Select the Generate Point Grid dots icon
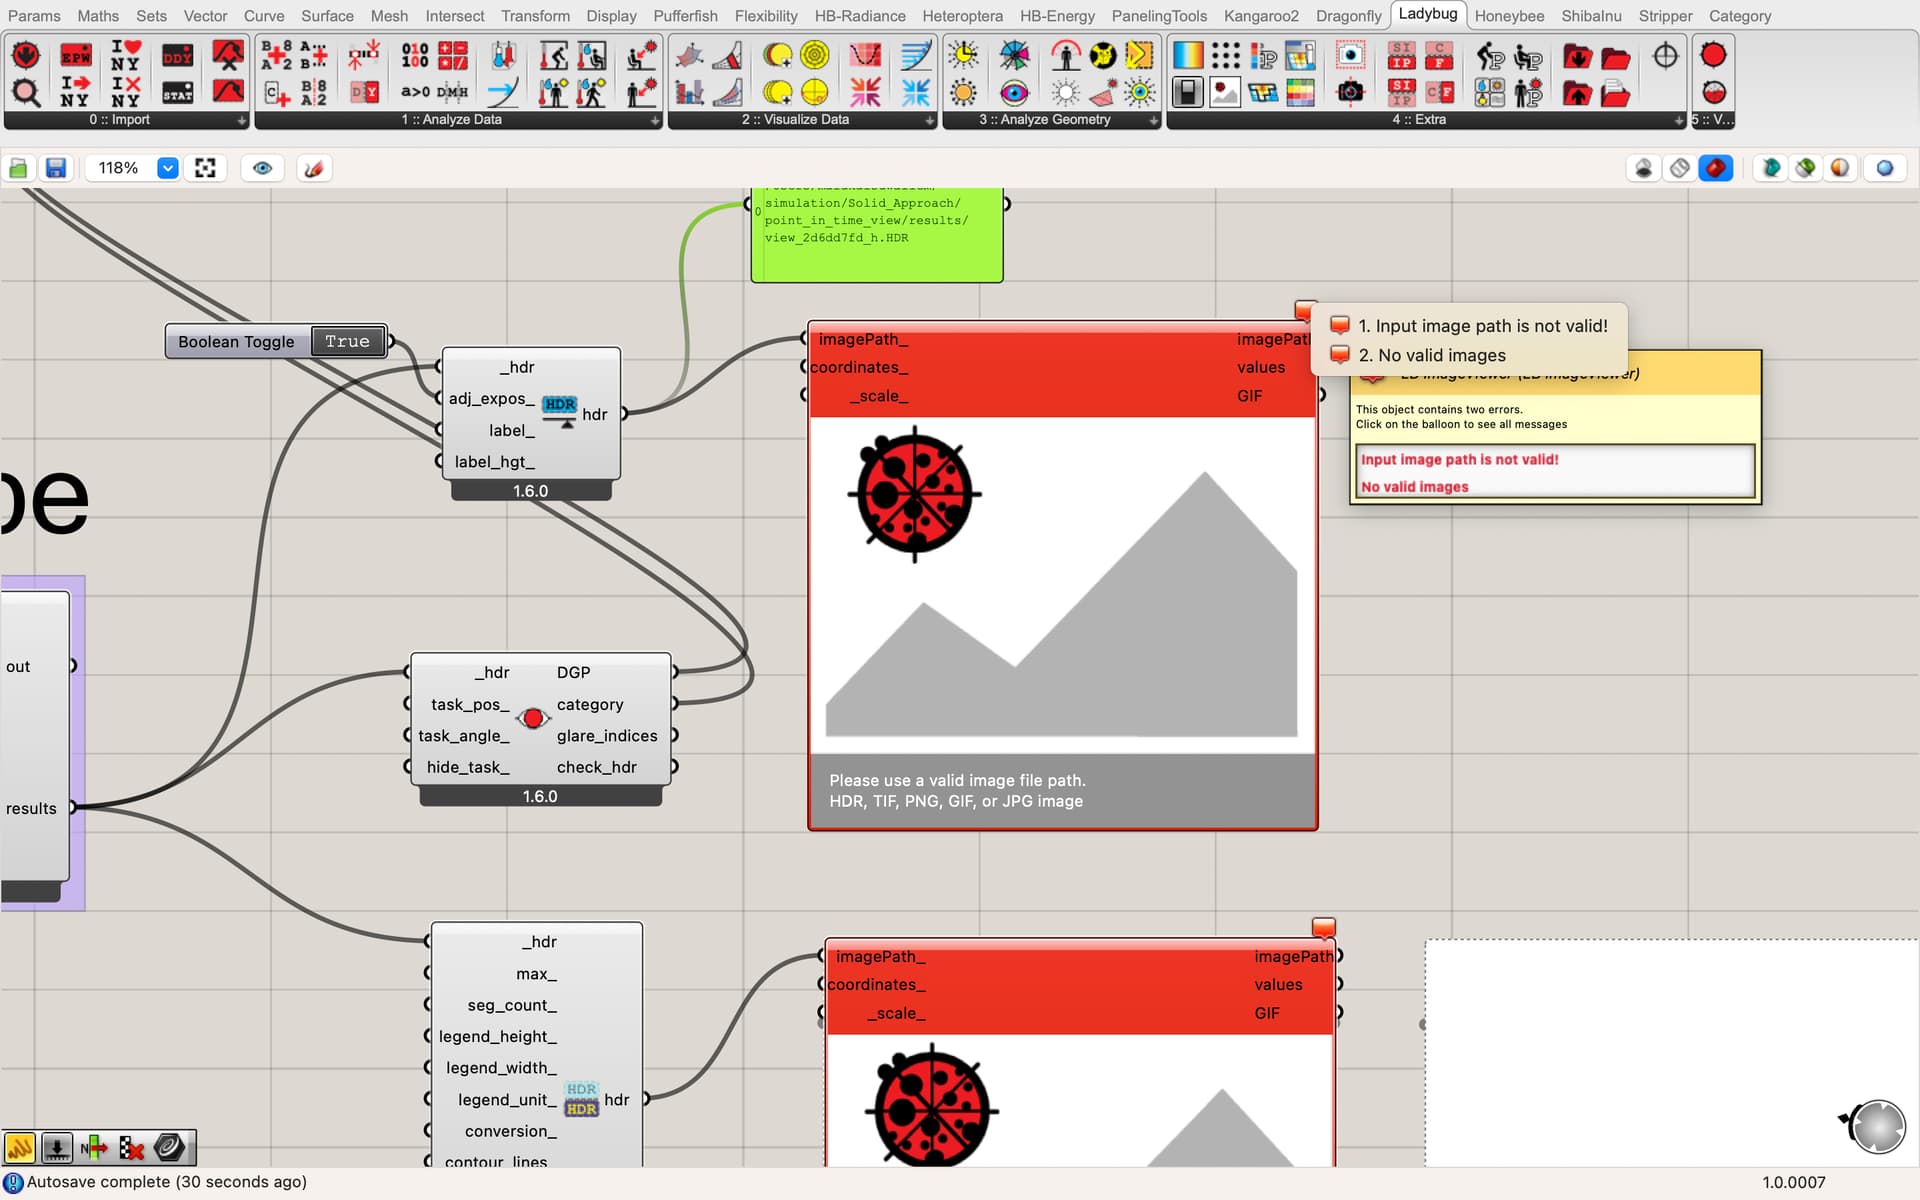Screen dimensions: 1920x1200 point(1225,55)
